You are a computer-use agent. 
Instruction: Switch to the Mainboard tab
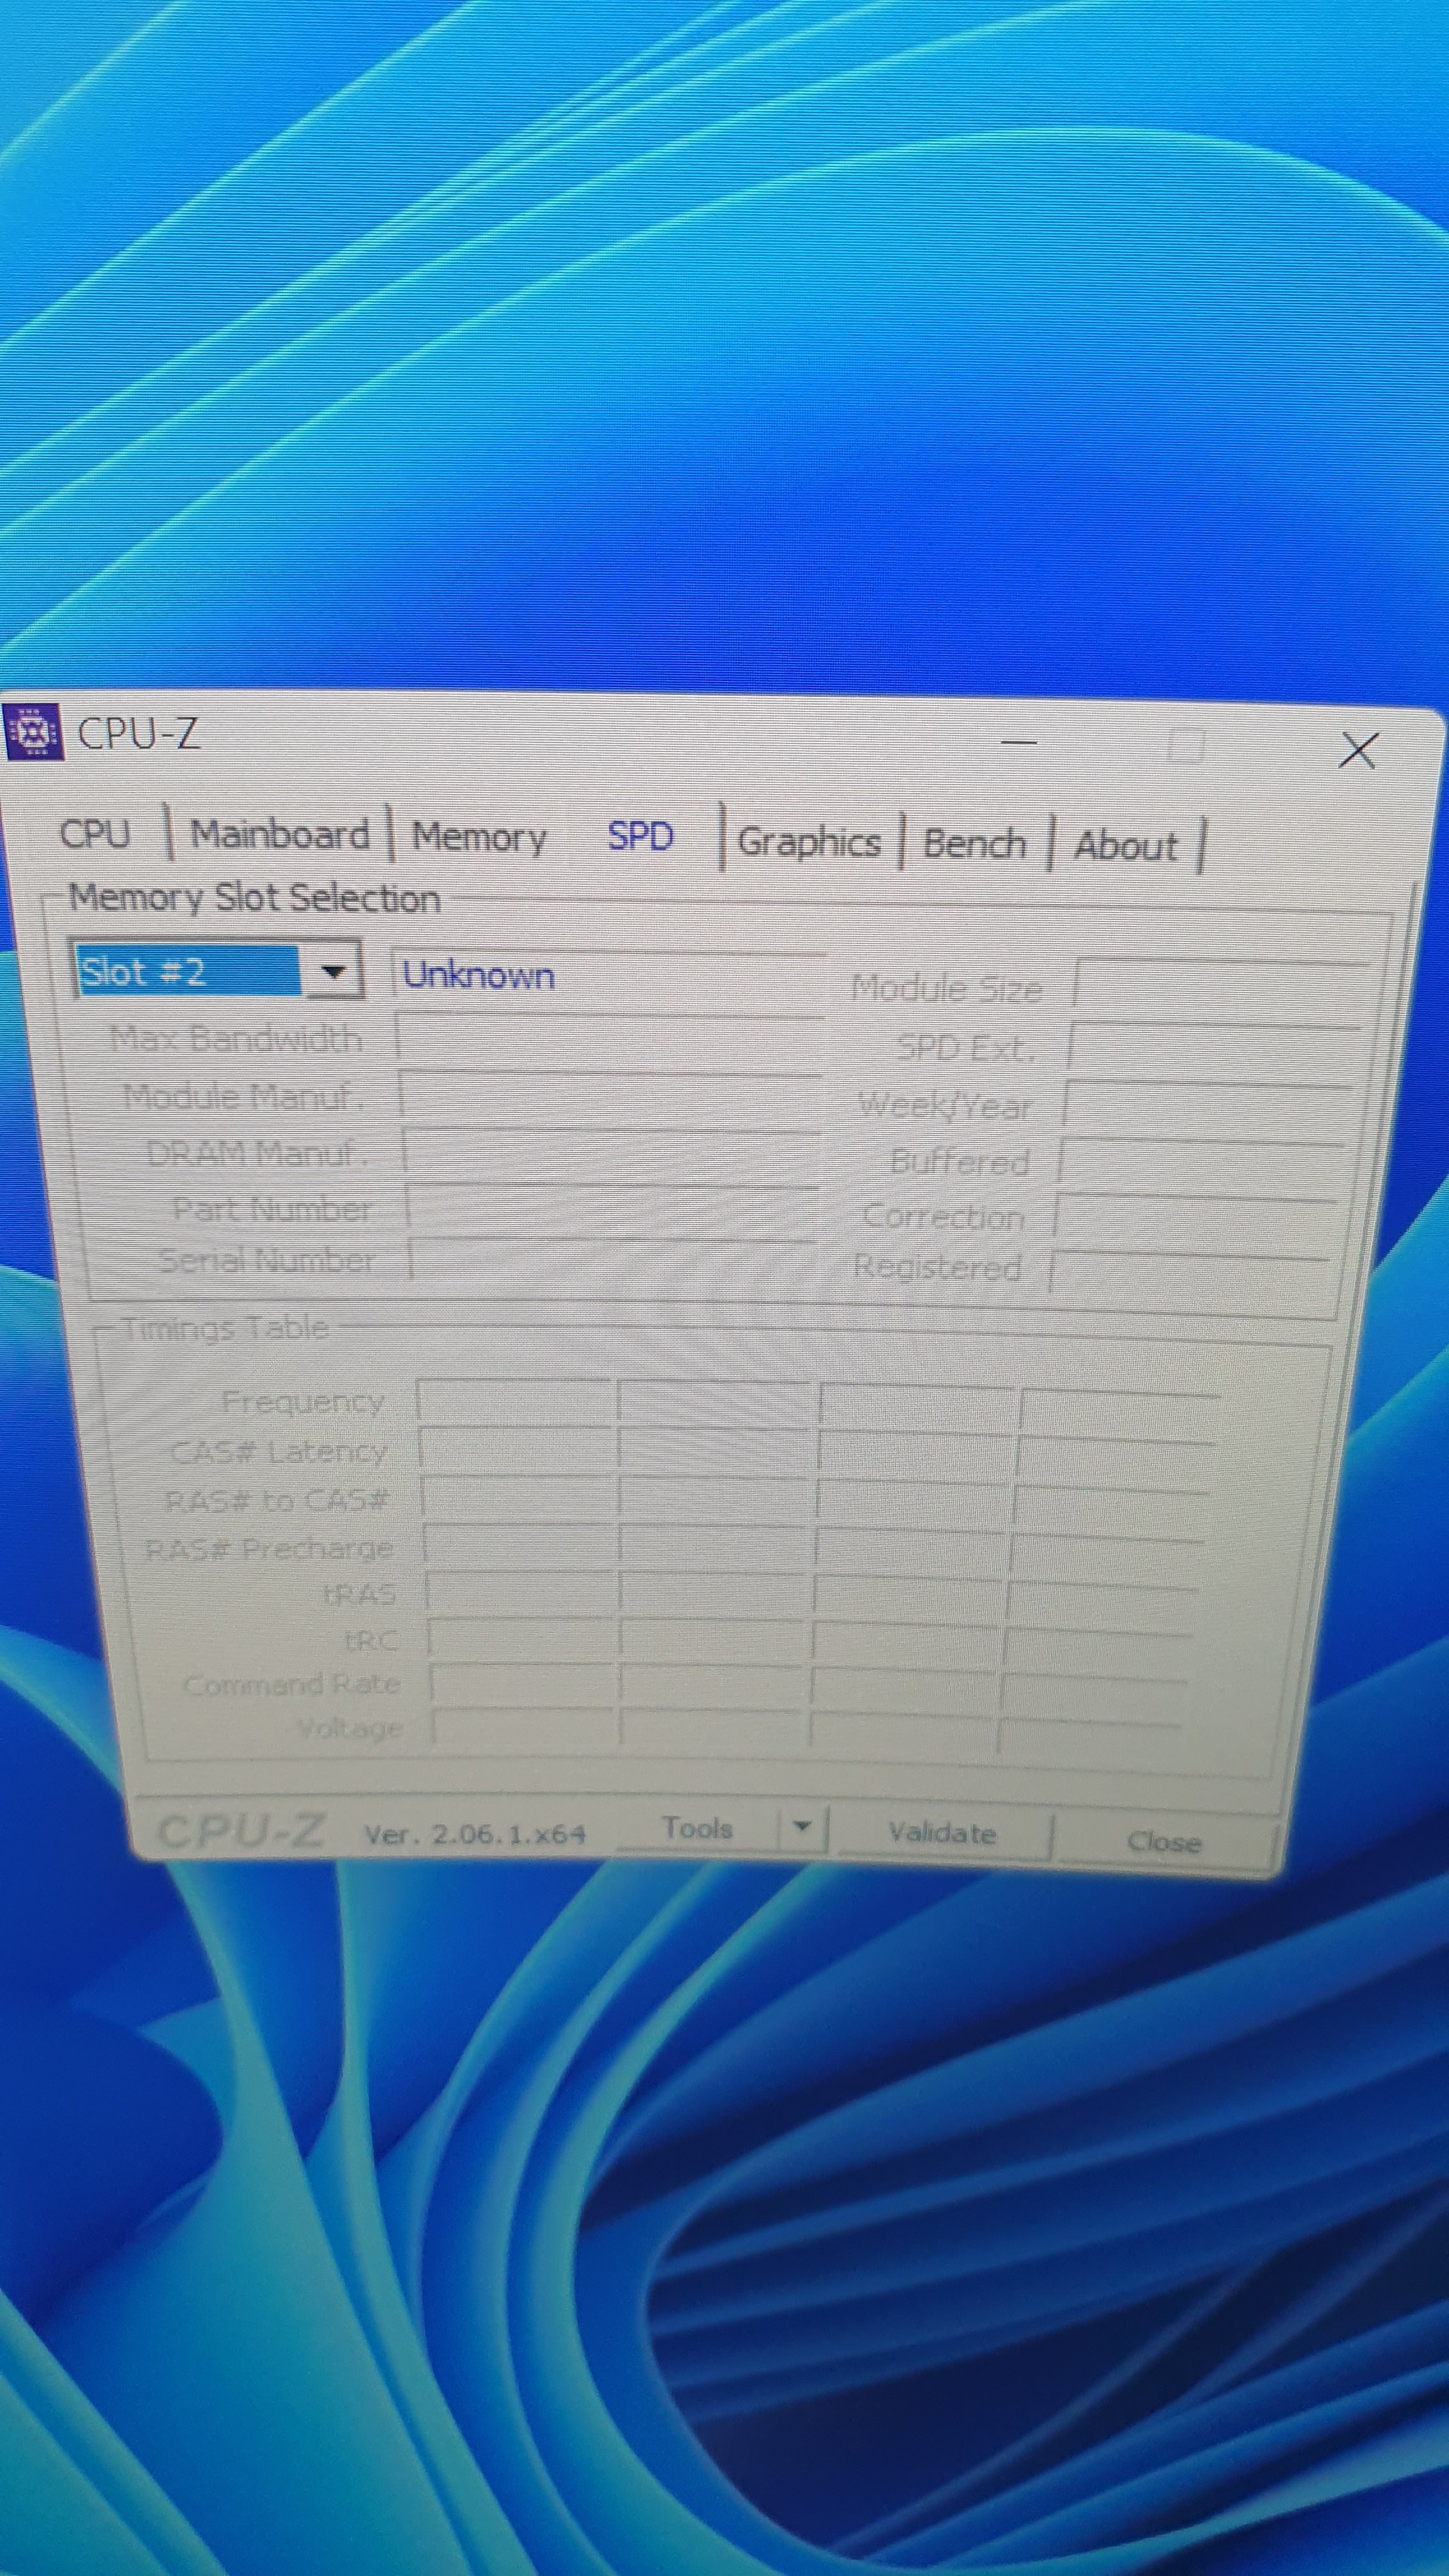pos(280,835)
